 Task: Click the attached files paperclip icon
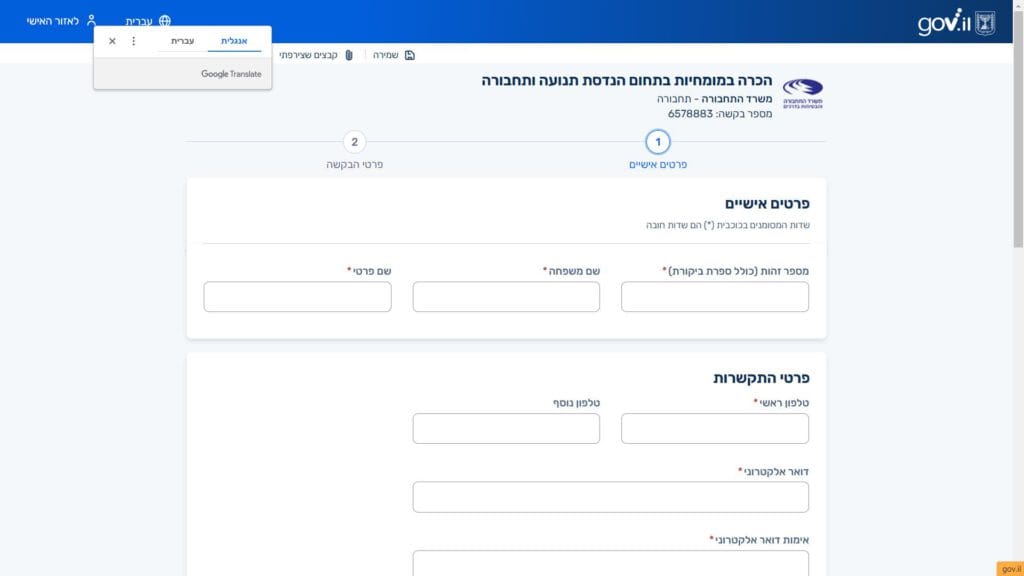pos(349,55)
